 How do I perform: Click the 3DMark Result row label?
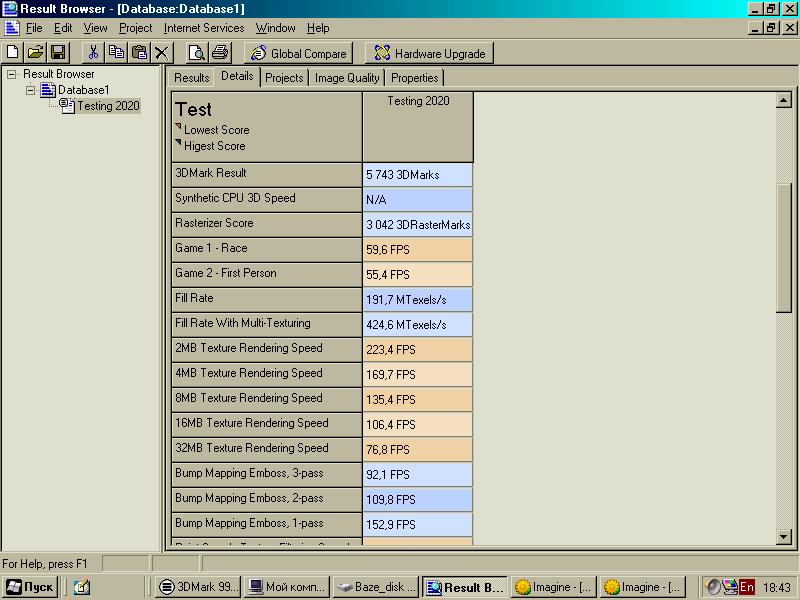211,173
